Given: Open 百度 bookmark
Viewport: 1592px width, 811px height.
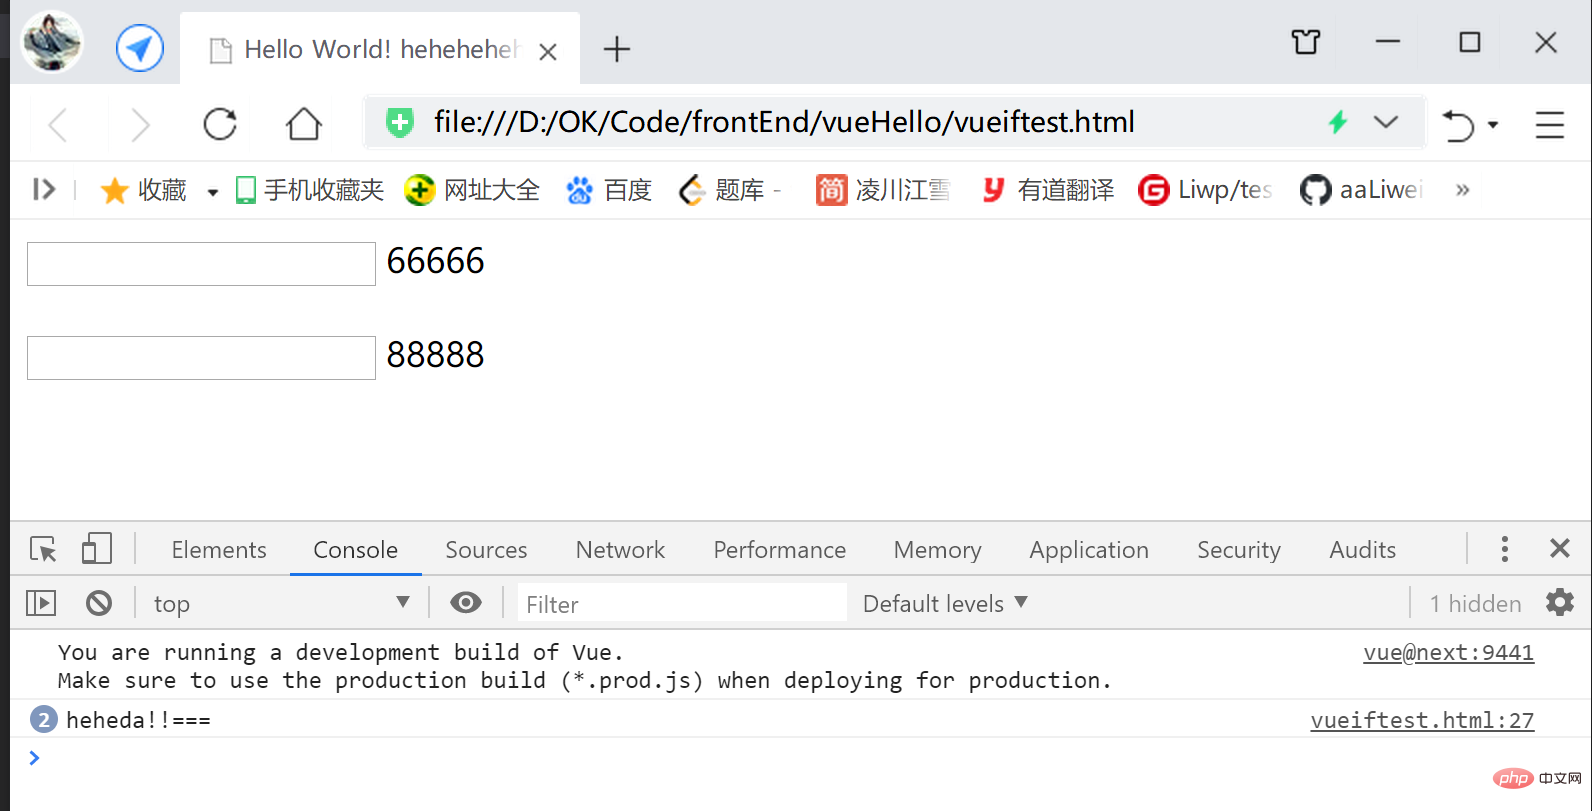Looking at the screenshot, I should [x=609, y=190].
